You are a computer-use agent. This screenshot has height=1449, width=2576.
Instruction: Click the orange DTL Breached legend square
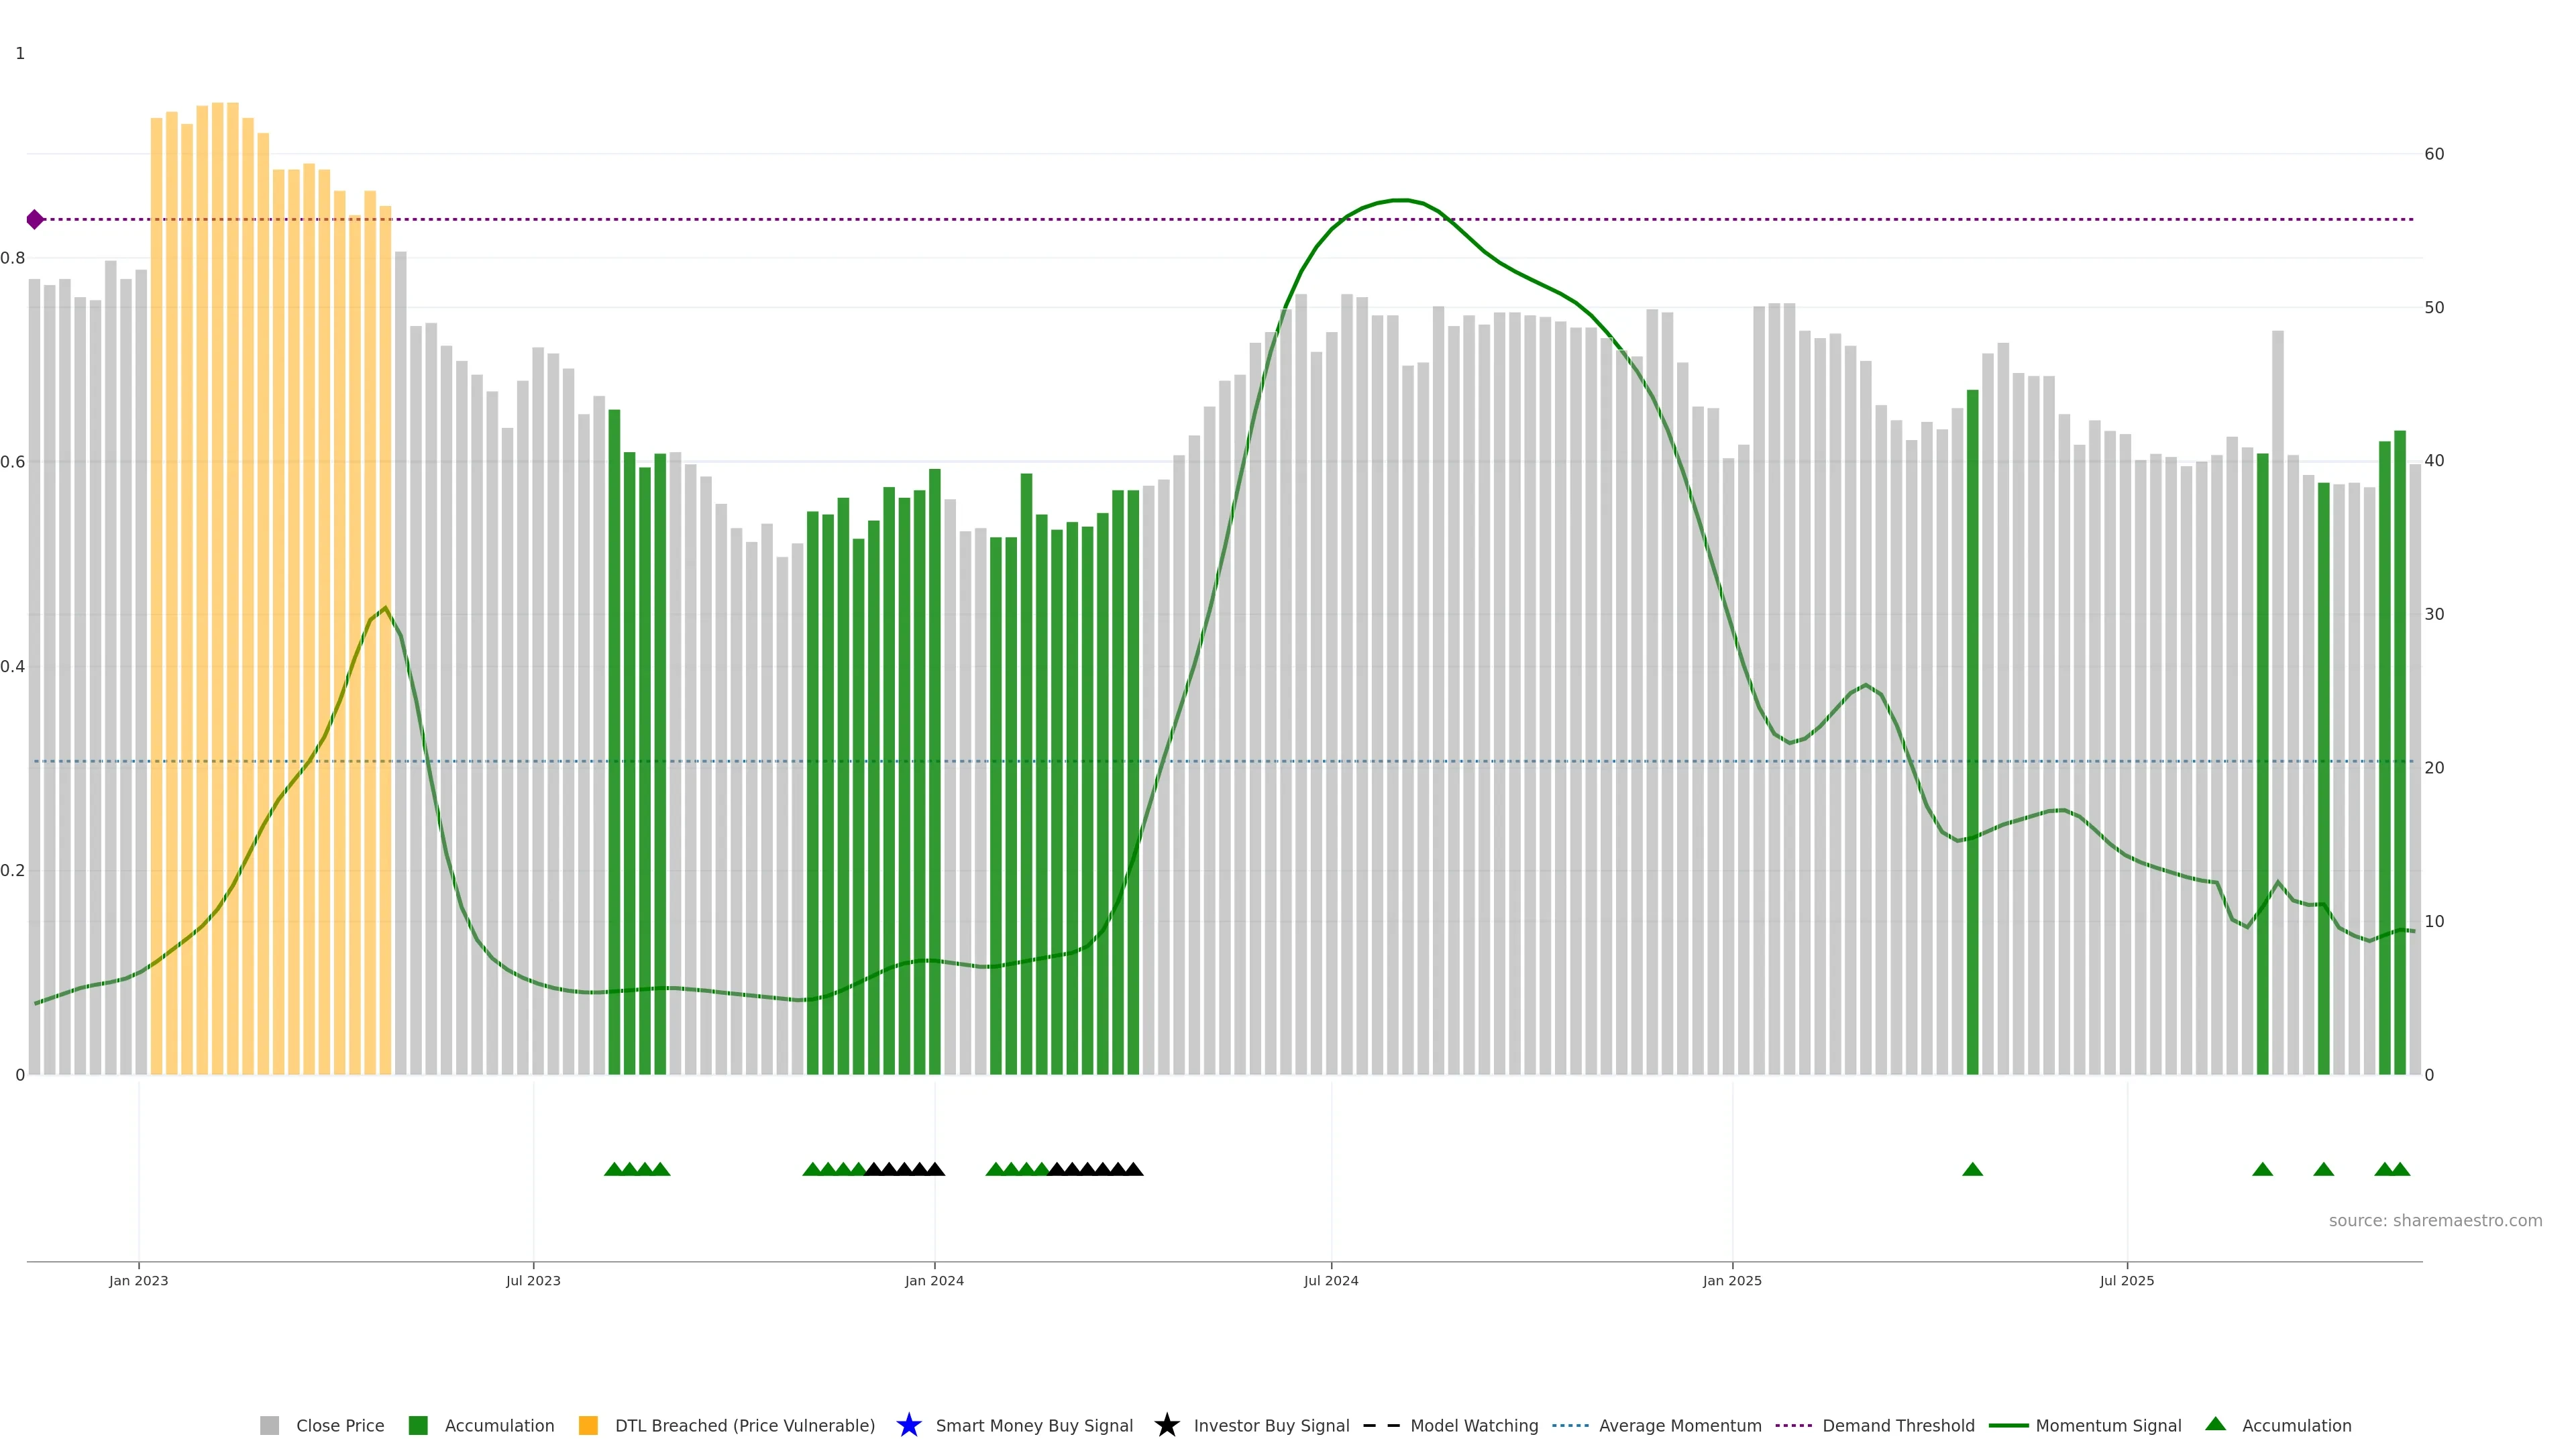point(588,1425)
